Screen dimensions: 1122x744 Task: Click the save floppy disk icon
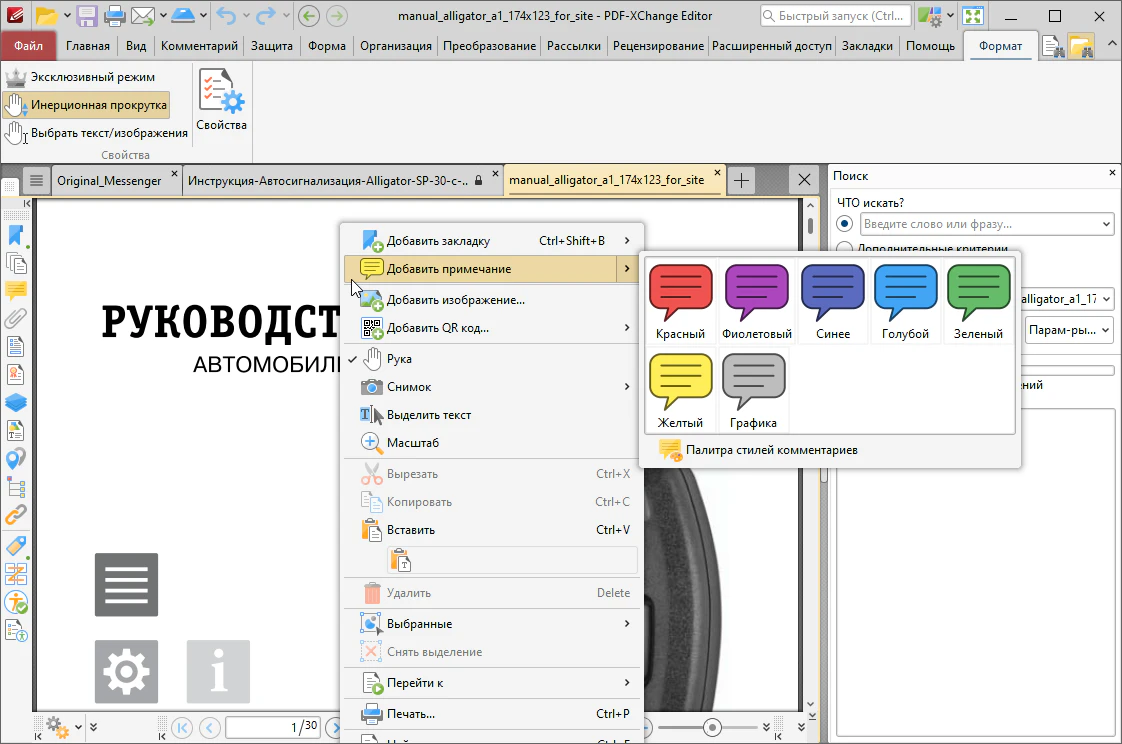click(x=87, y=16)
